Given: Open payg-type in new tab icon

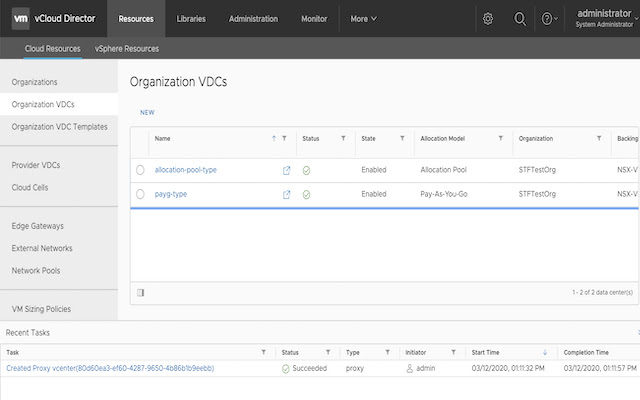Looking at the screenshot, I should 287,195.
